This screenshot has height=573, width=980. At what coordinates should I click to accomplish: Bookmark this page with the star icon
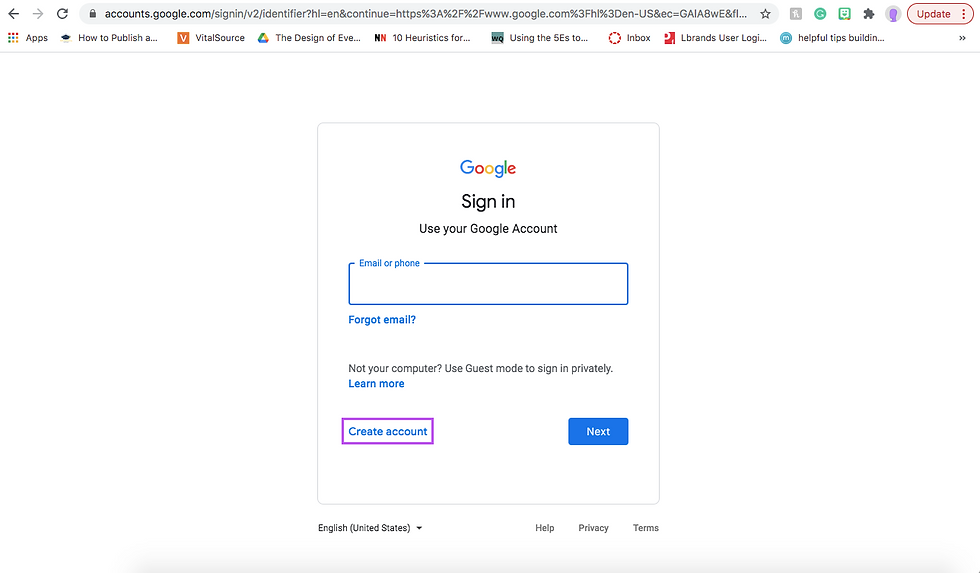(765, 14)
